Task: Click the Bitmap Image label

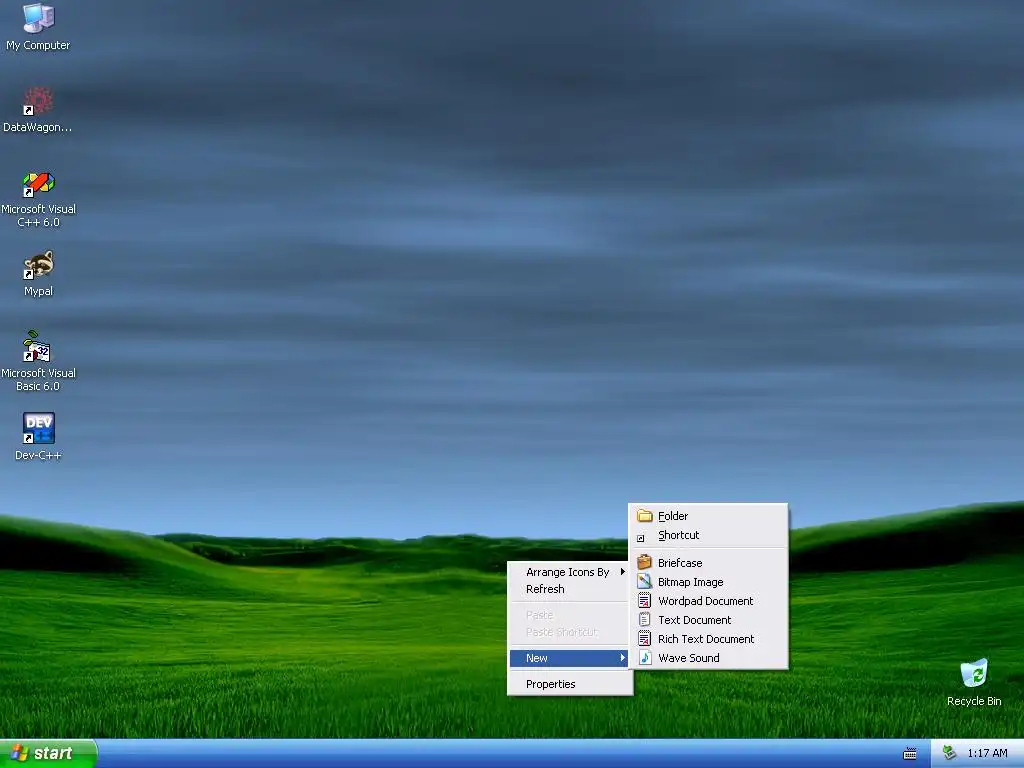Action: click(x=690, y=582)
